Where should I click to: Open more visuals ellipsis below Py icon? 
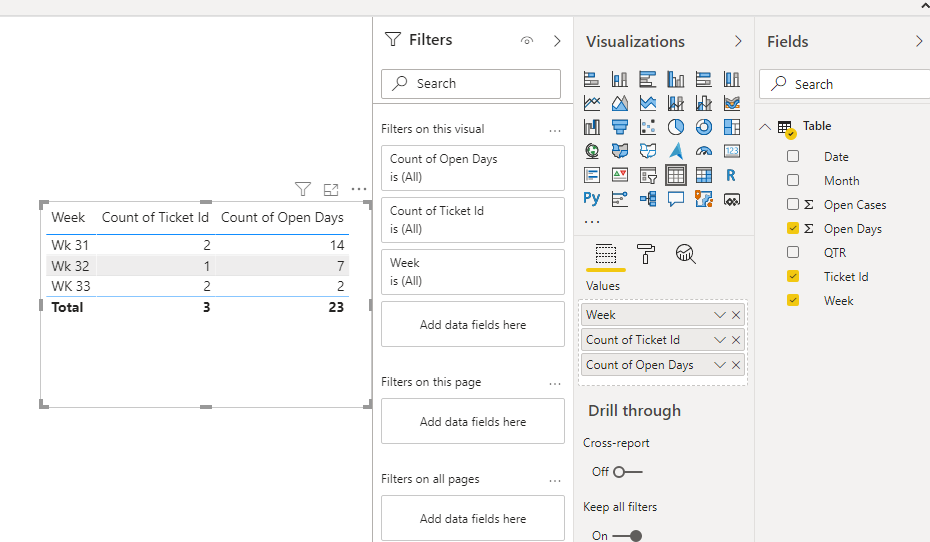pos(592,222)
